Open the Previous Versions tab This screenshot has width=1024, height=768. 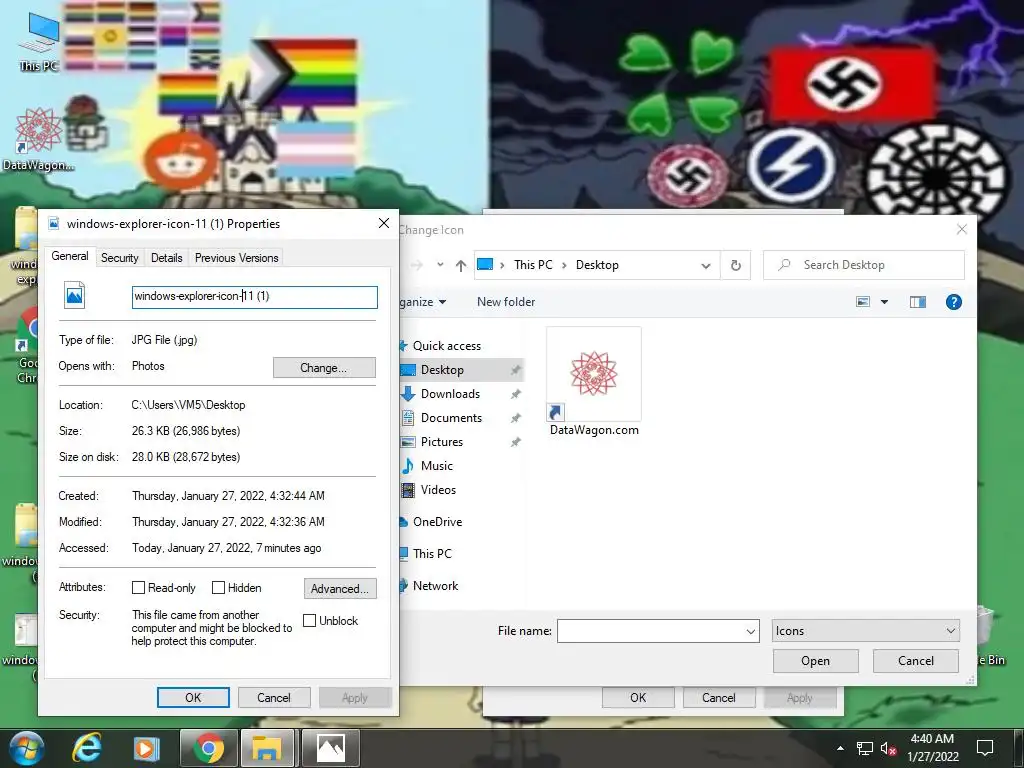pyautogui.click(x=236, y=258)
